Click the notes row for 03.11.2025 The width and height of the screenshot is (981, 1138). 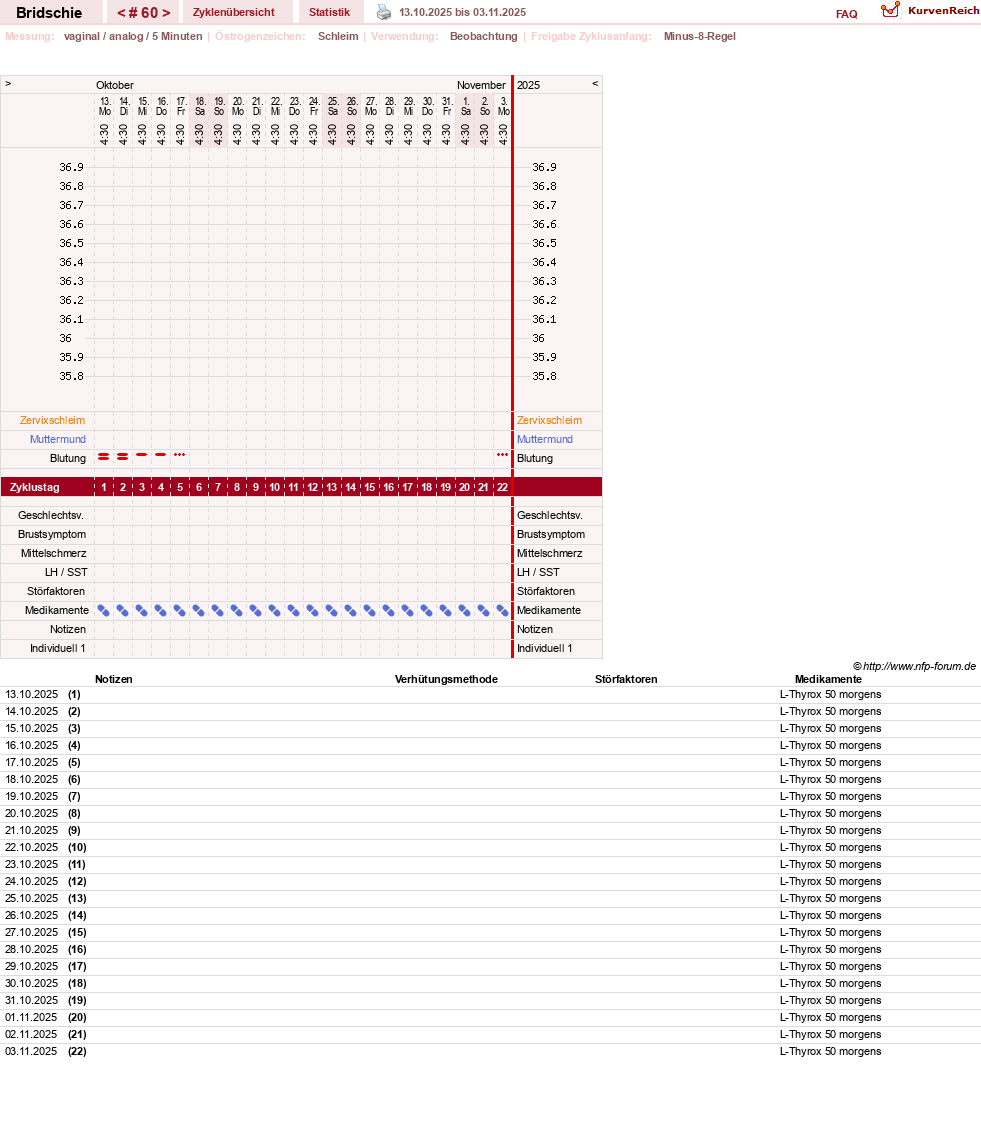(x=490, y=1052)
